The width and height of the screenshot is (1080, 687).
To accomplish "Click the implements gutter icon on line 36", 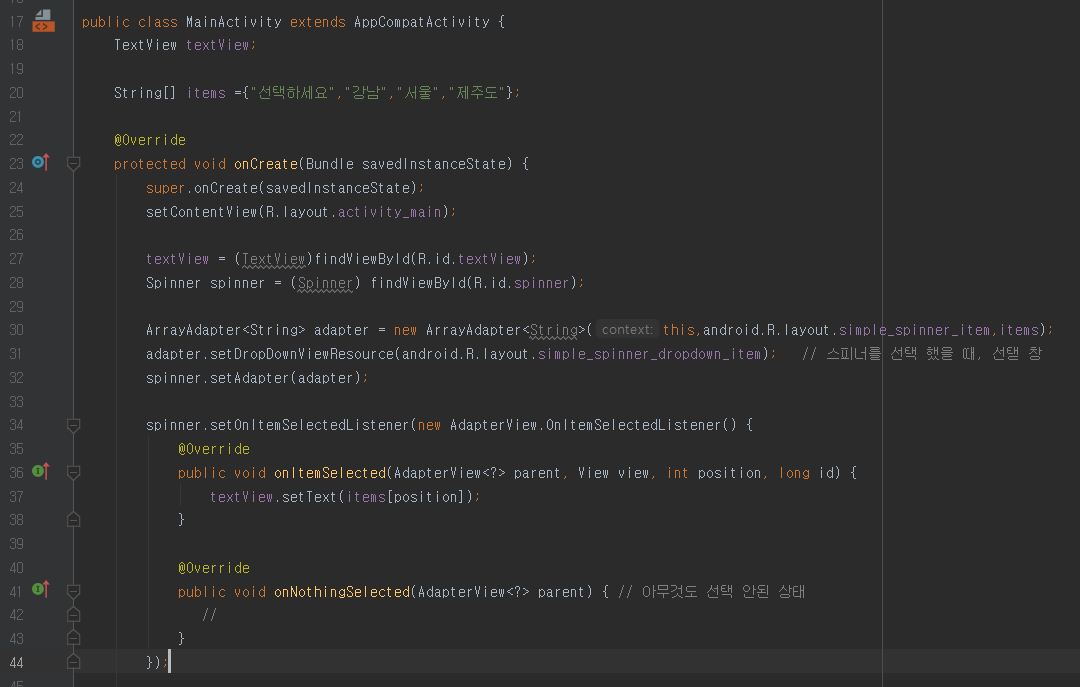I will (41, 471).
